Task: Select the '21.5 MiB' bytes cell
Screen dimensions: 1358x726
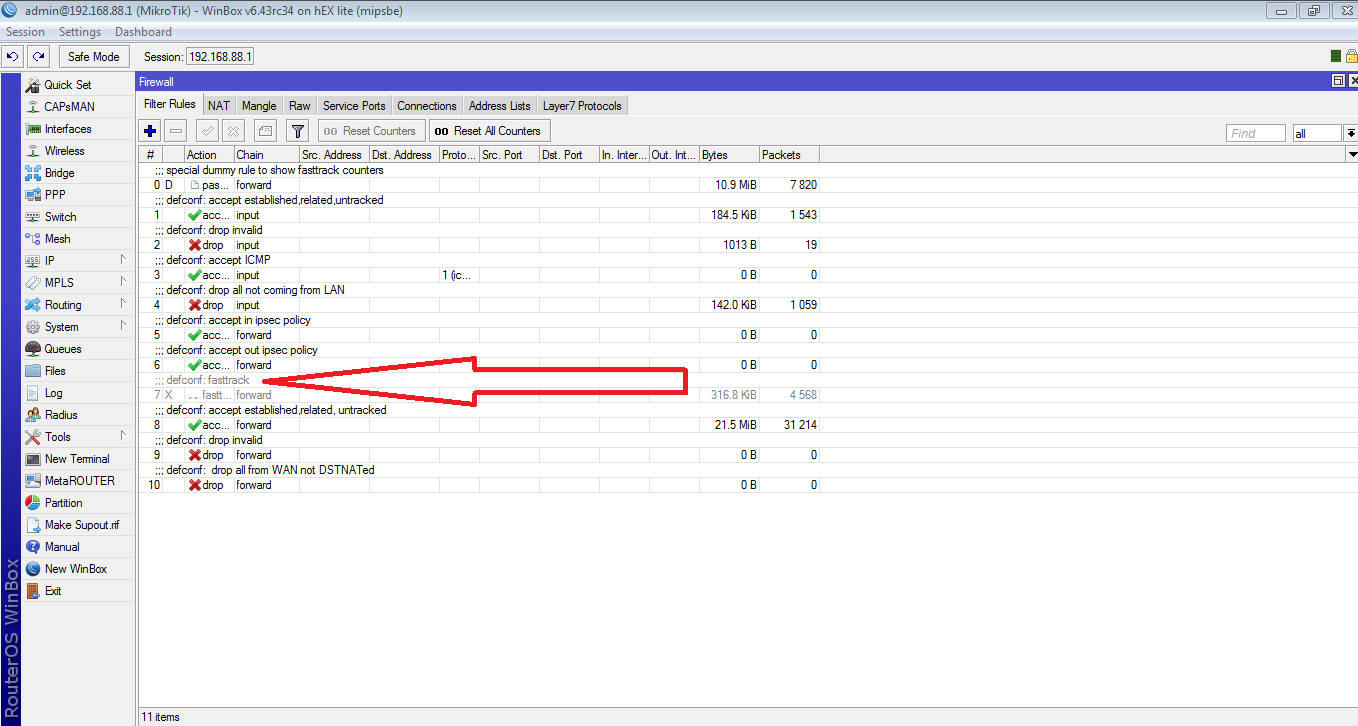Action: point(729,425)
